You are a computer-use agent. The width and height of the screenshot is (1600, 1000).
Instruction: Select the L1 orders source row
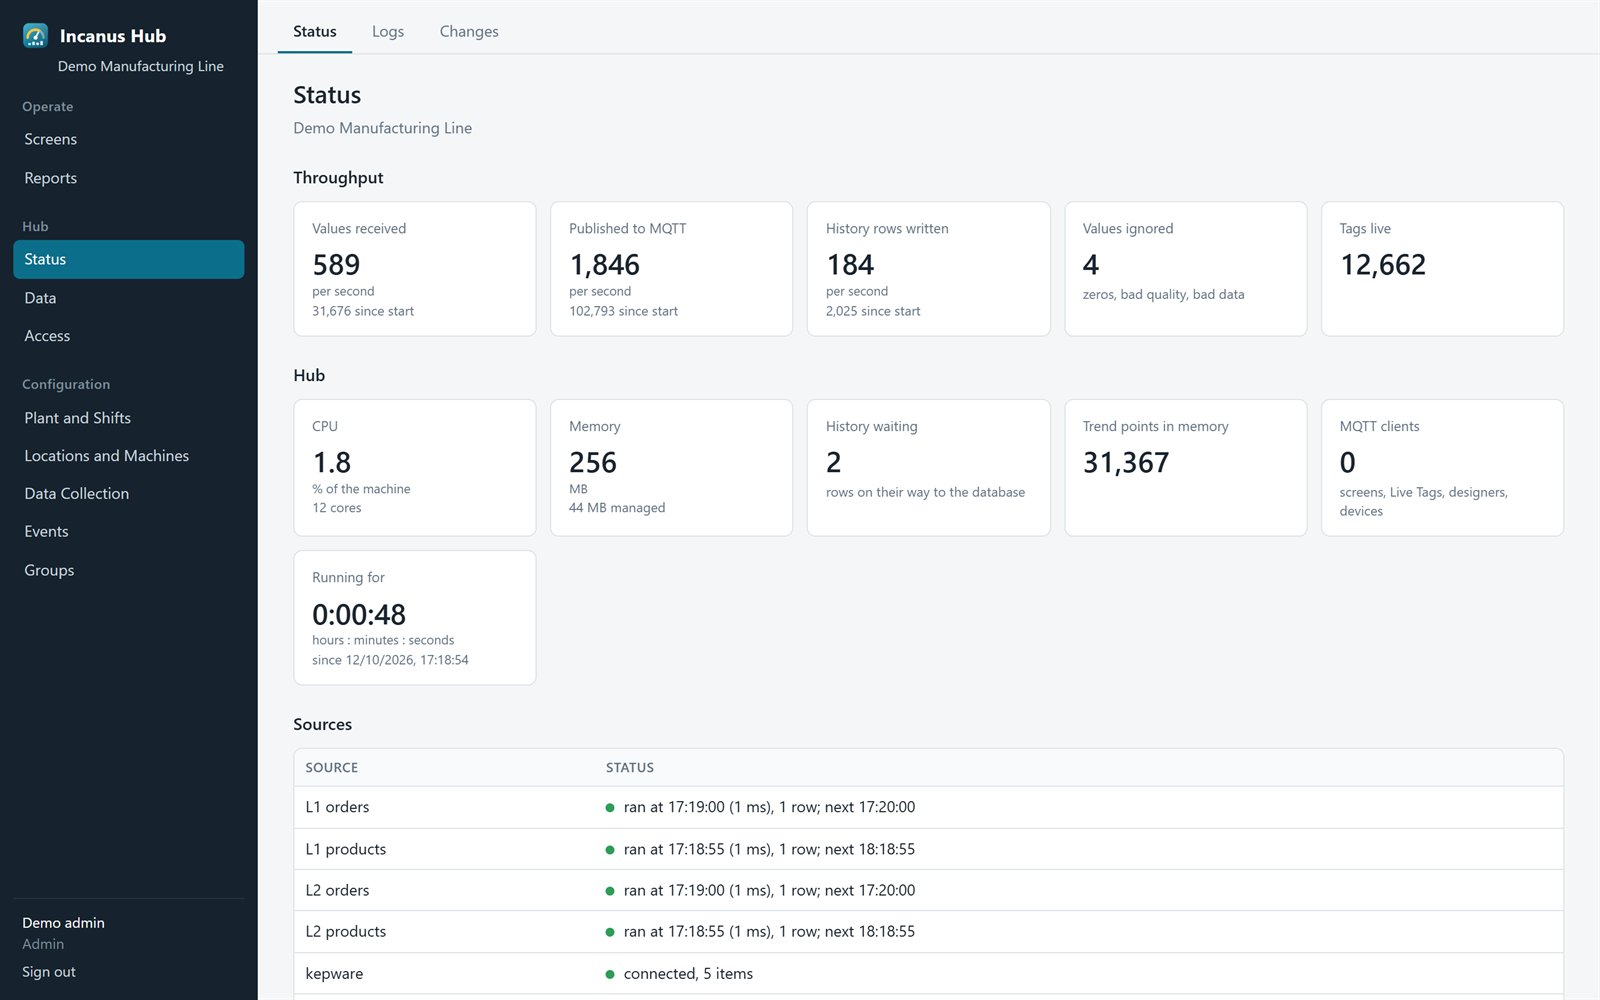(928, 807)
